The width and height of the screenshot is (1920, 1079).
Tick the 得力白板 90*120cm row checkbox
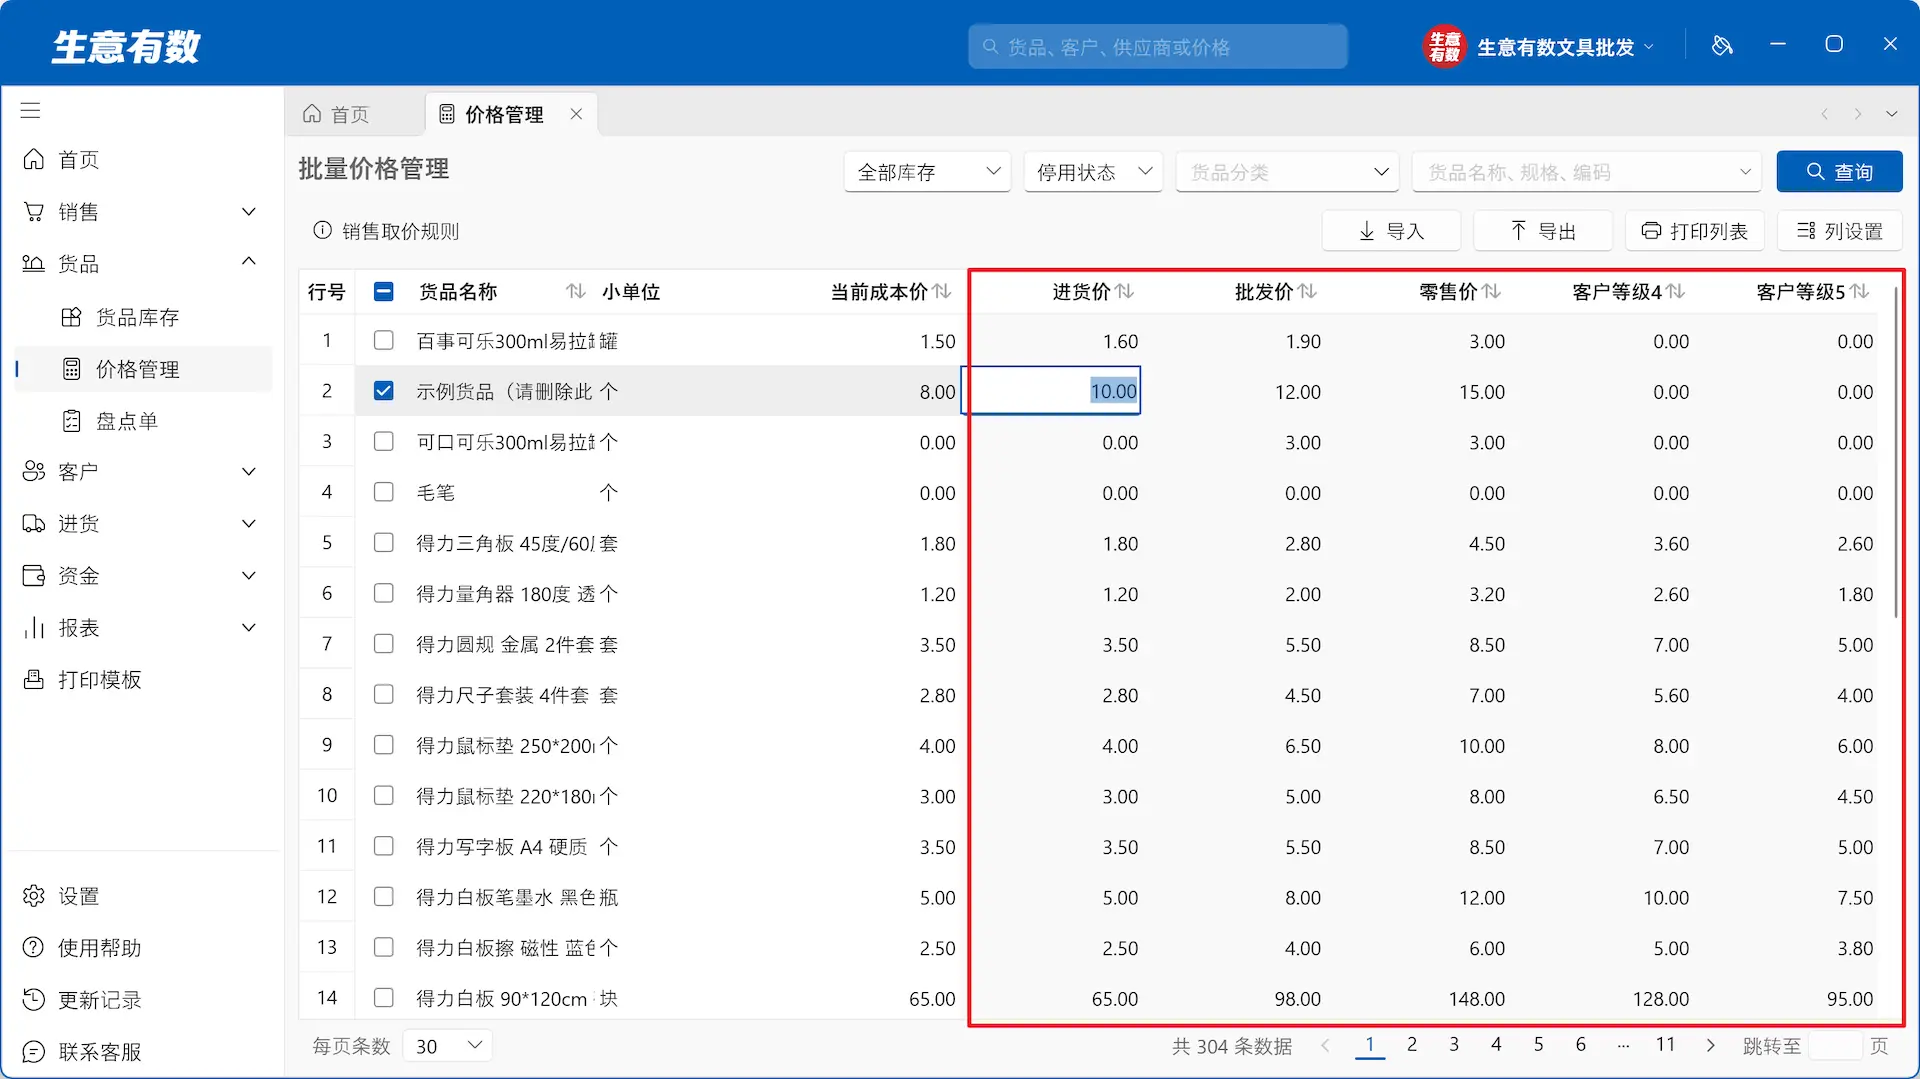(x=384, y=998)
